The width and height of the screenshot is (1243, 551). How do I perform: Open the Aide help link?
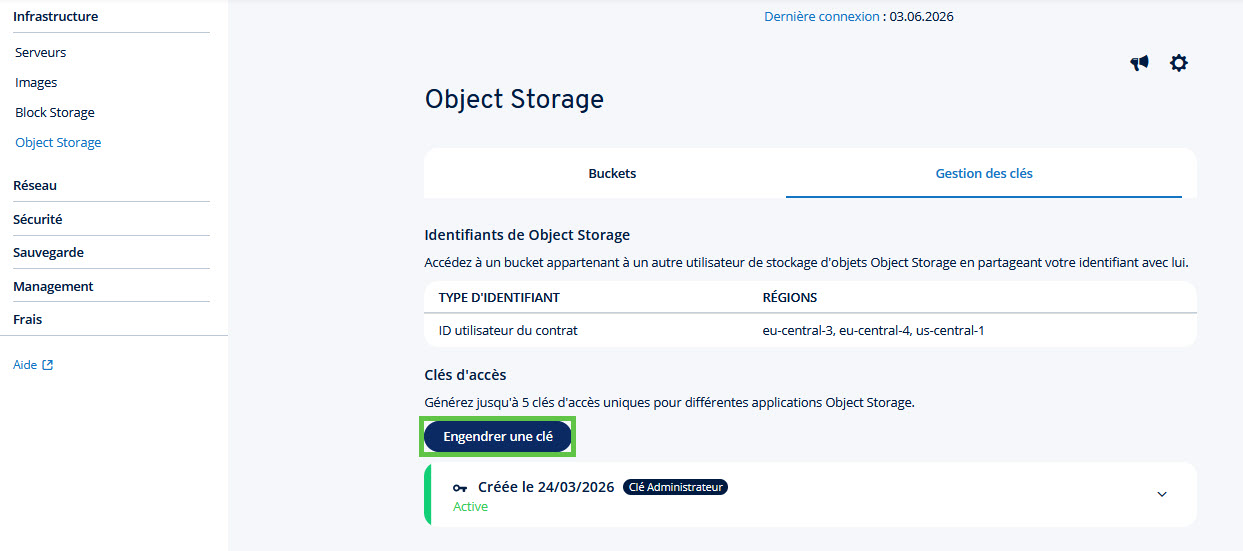click(25, 365)
